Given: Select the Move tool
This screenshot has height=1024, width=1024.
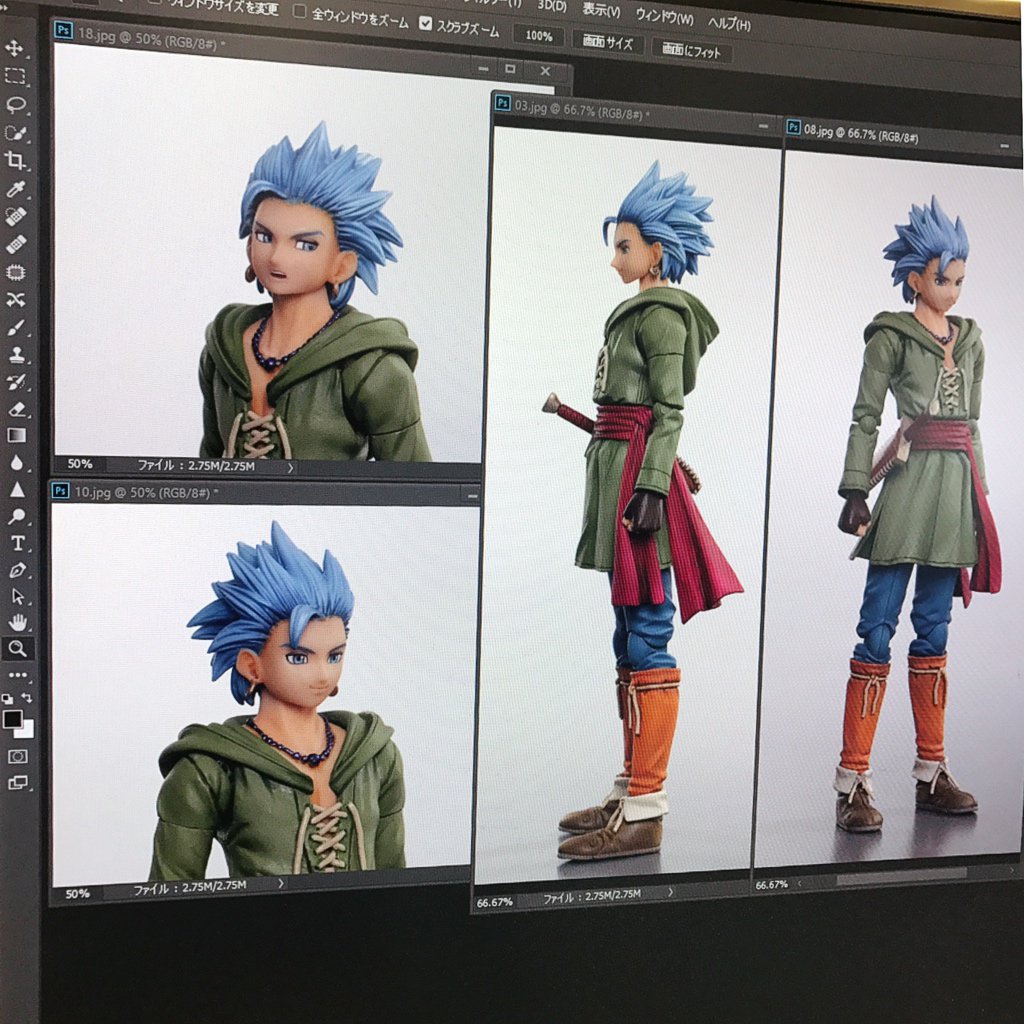Looking at the screenshot, I should (15, 48).
